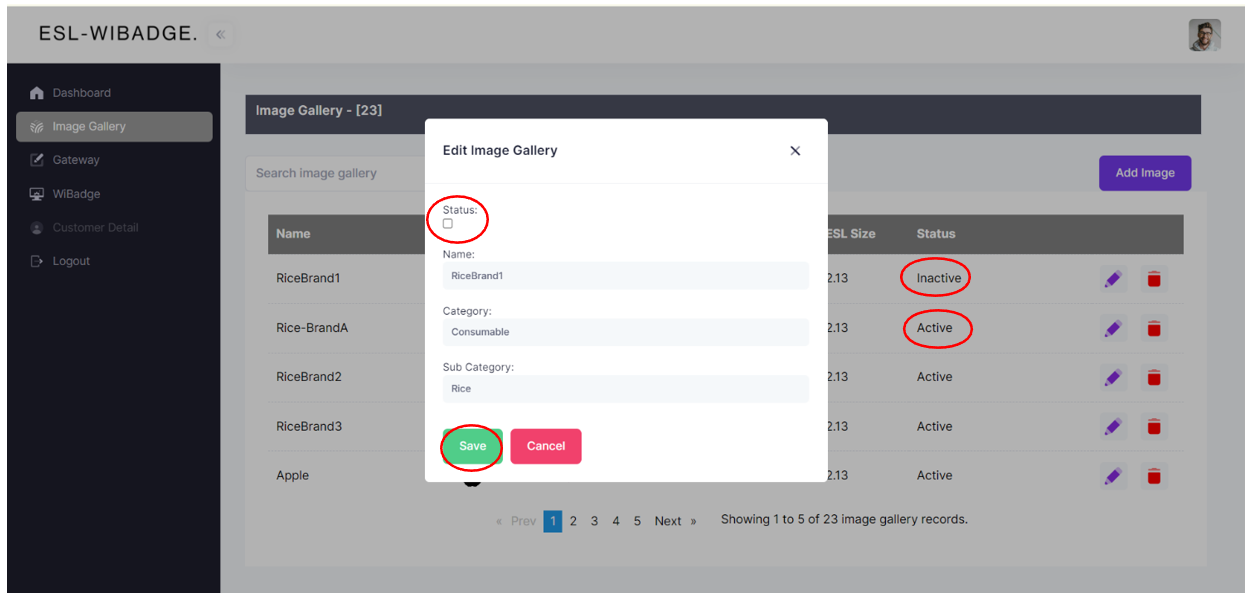Open Dashboard in the sidebar

pos(81,93)
